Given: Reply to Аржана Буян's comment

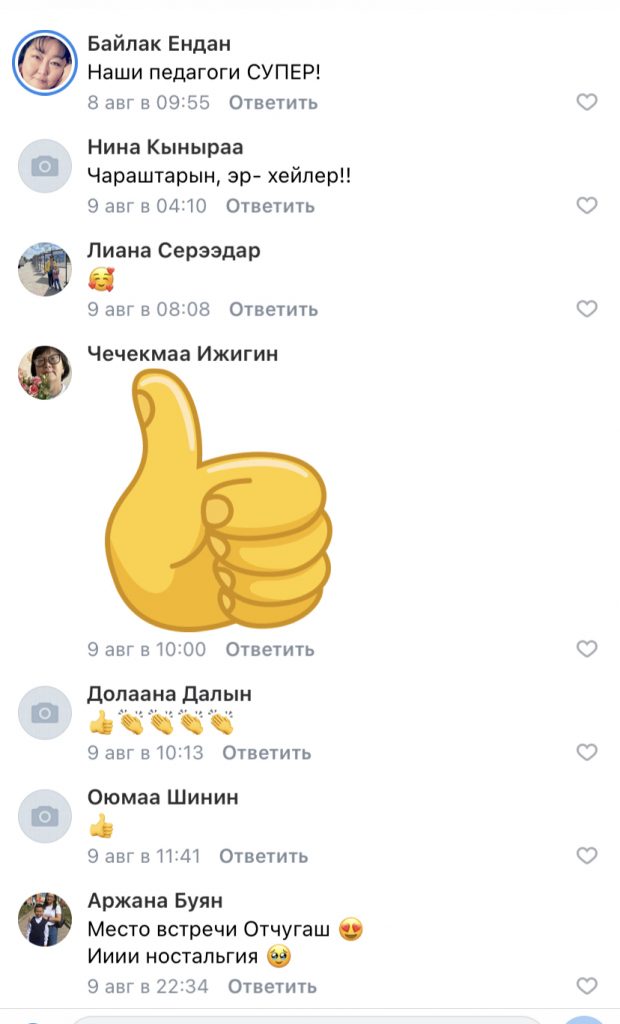Looking at the screenshot, I should 272,986.
